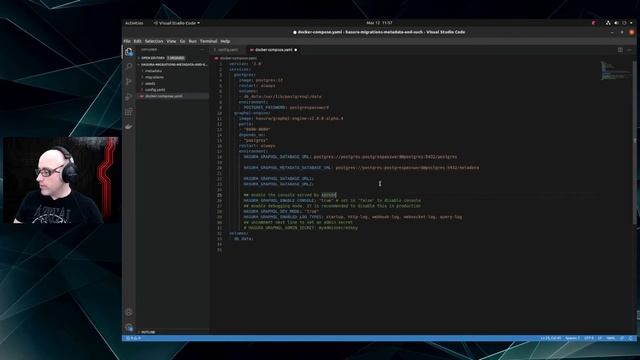
Task: Open the Go menu
Action: (182, 41)
